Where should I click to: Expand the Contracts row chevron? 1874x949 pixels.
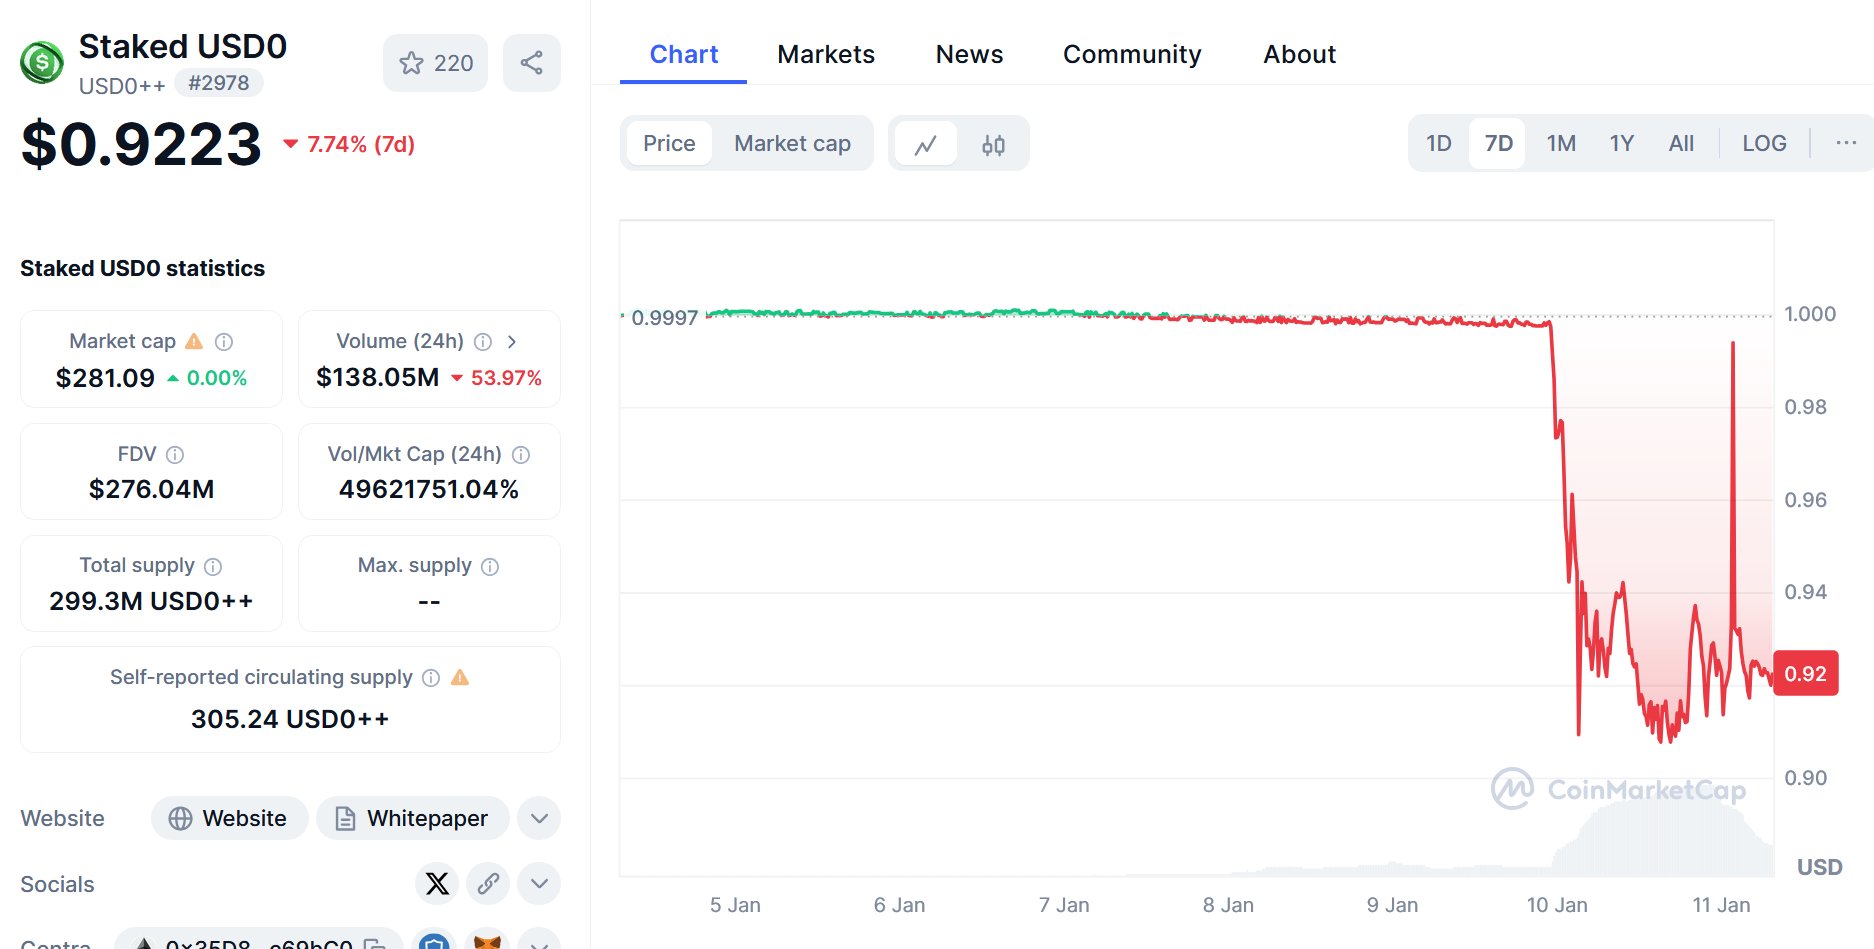[539, 942]
